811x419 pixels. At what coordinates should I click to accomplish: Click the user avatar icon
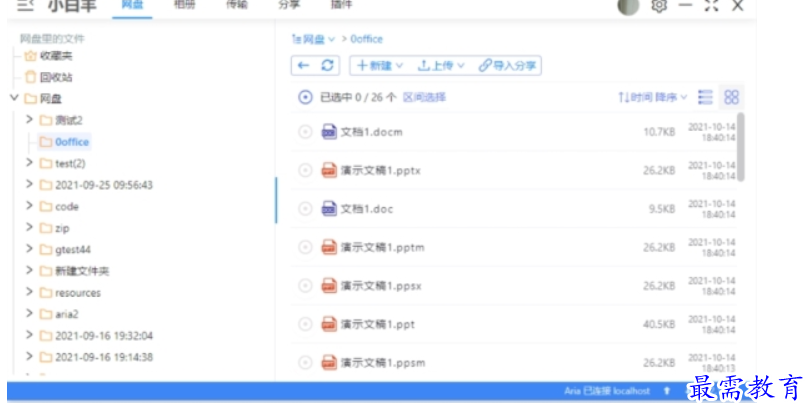pyautogui.click(x=628, y=6)
